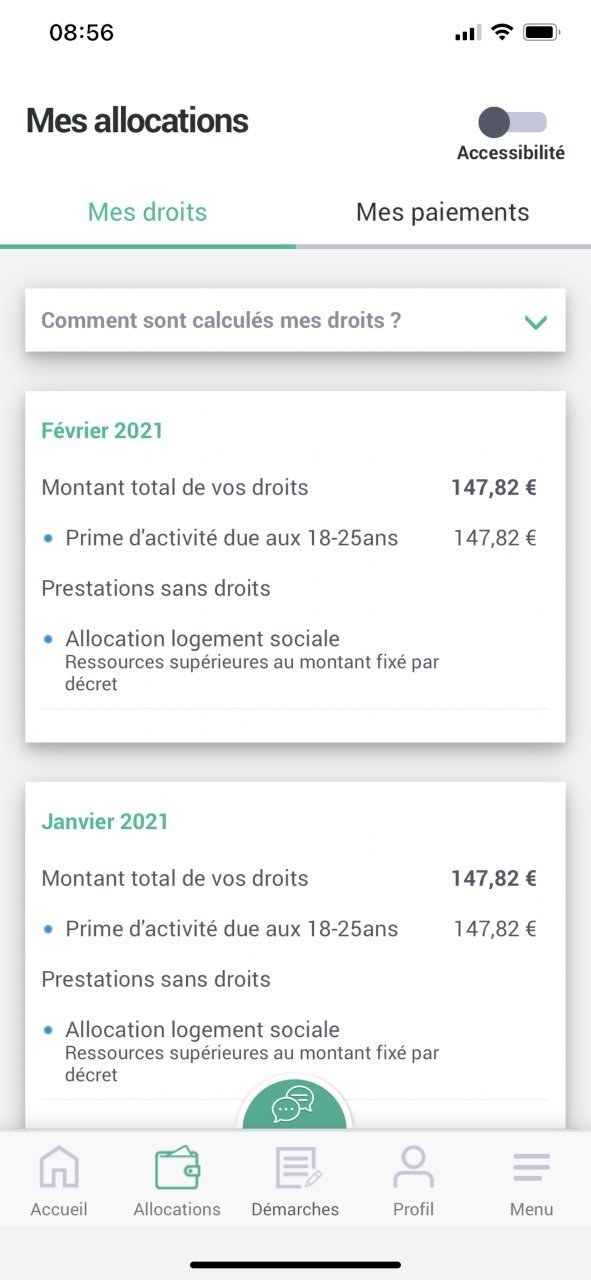Tap the Accessibilité label under the switch
This screenshot has width=591, height=1280.
pyautogui.click(x=511, y=153)
